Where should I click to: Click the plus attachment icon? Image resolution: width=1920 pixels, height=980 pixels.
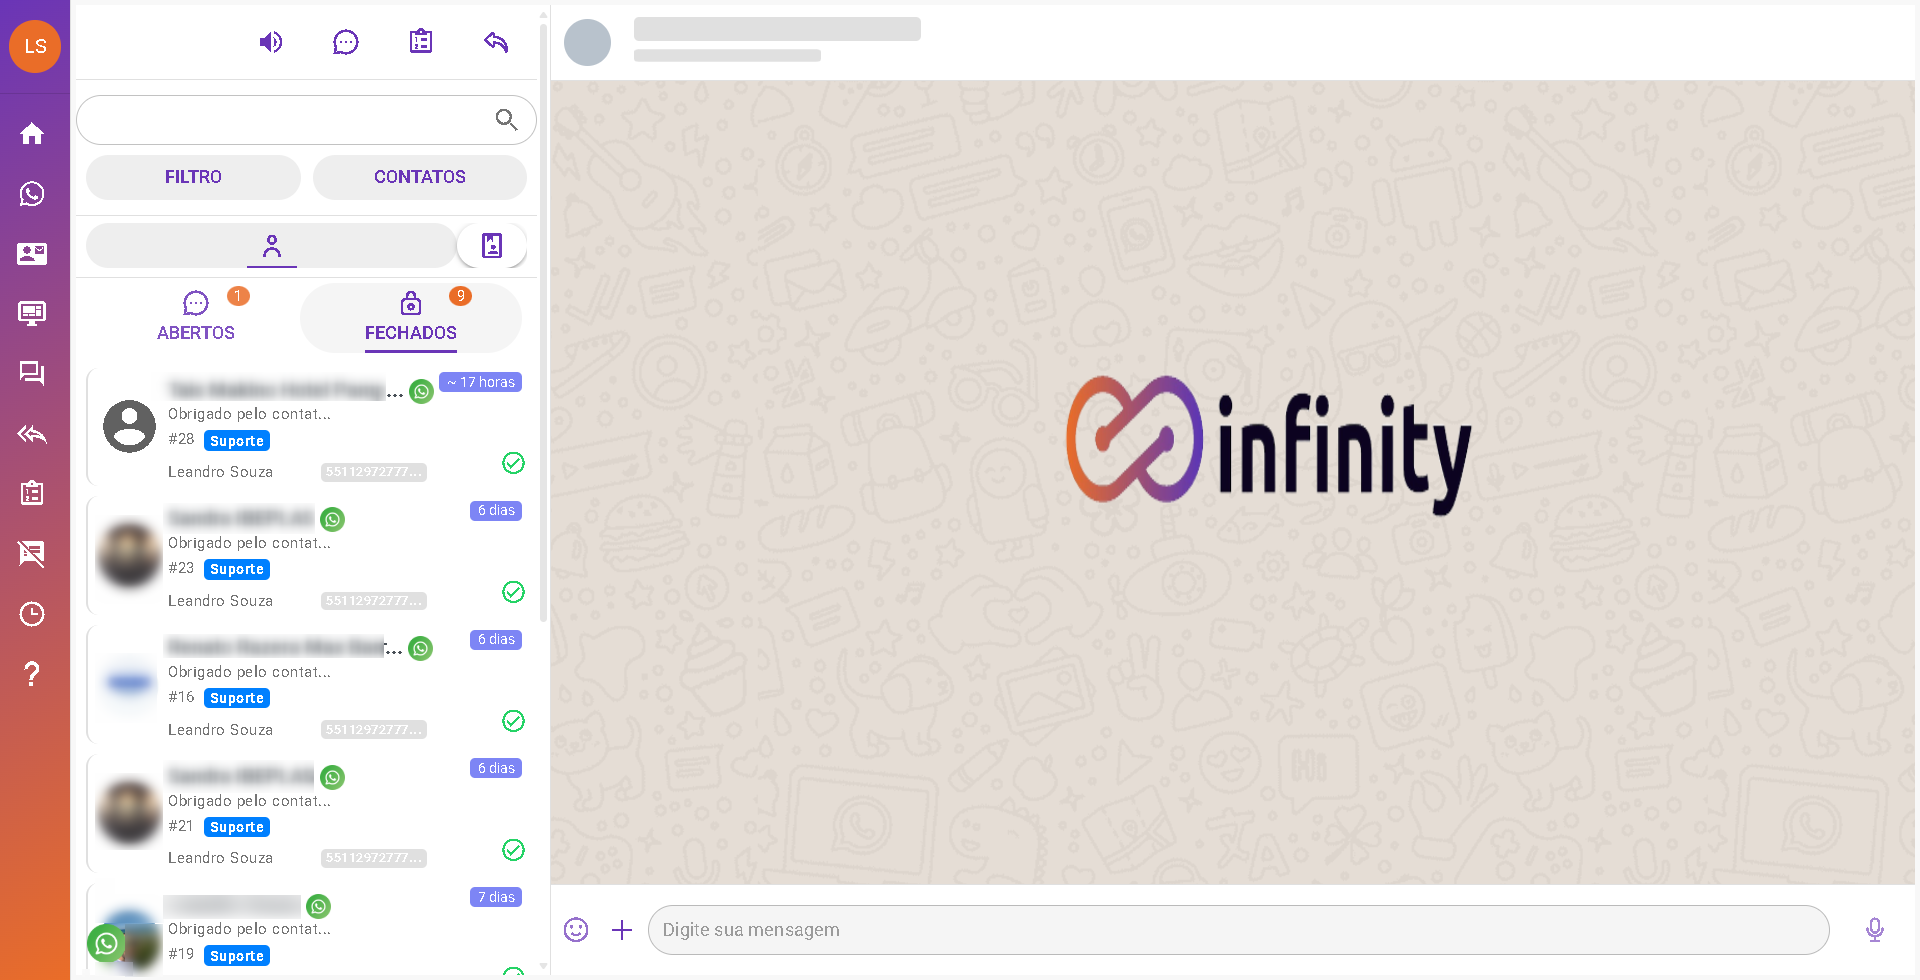click(x=622, y=930)
